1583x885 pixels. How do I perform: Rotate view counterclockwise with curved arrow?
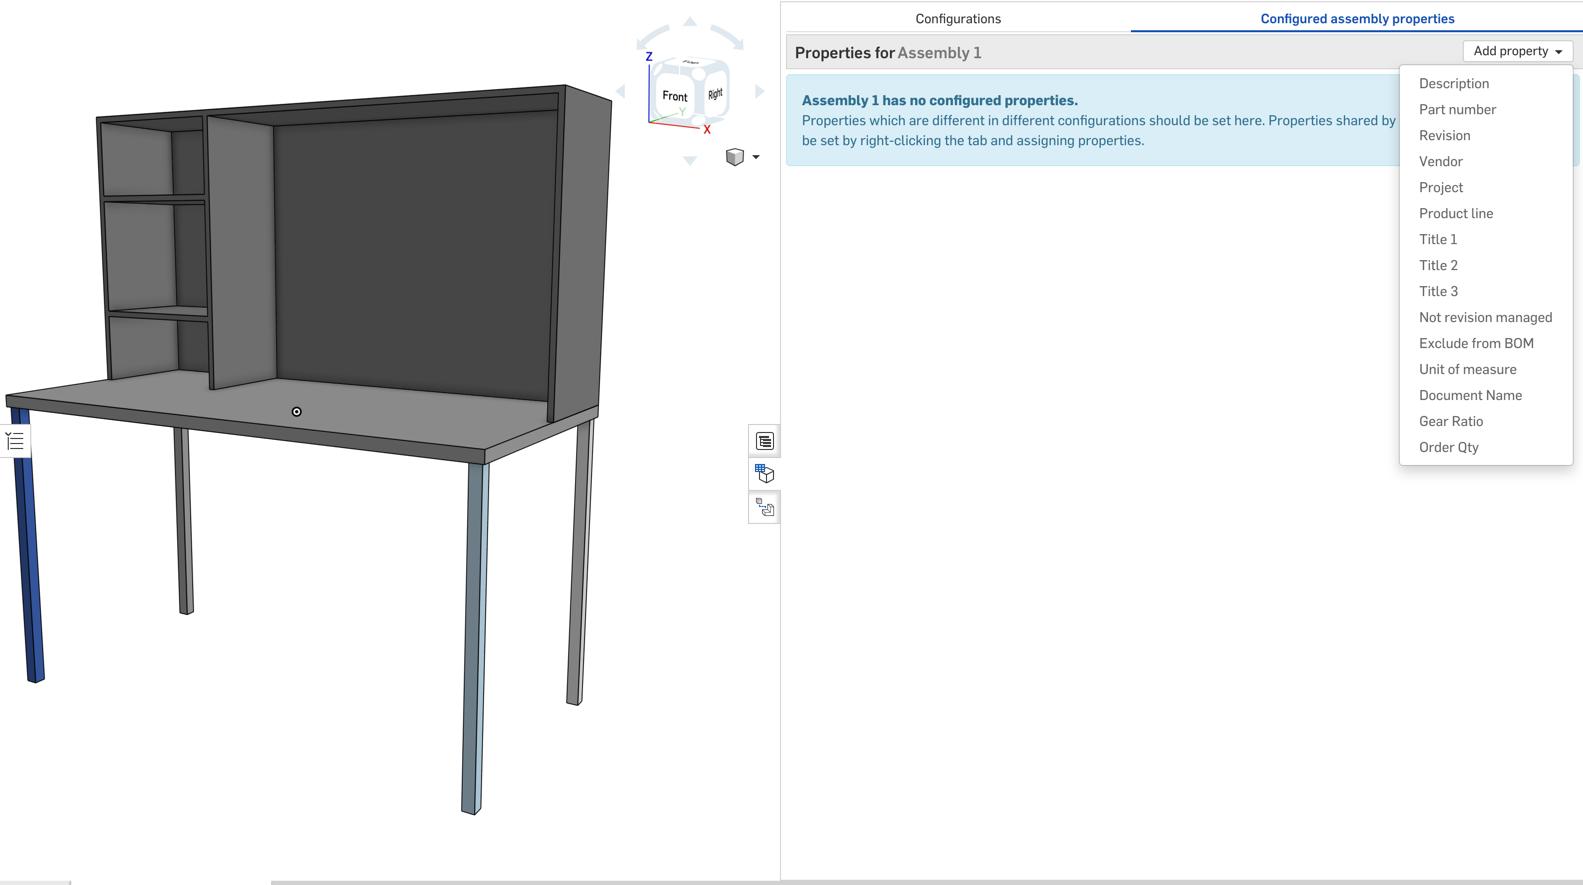(648, 38)
